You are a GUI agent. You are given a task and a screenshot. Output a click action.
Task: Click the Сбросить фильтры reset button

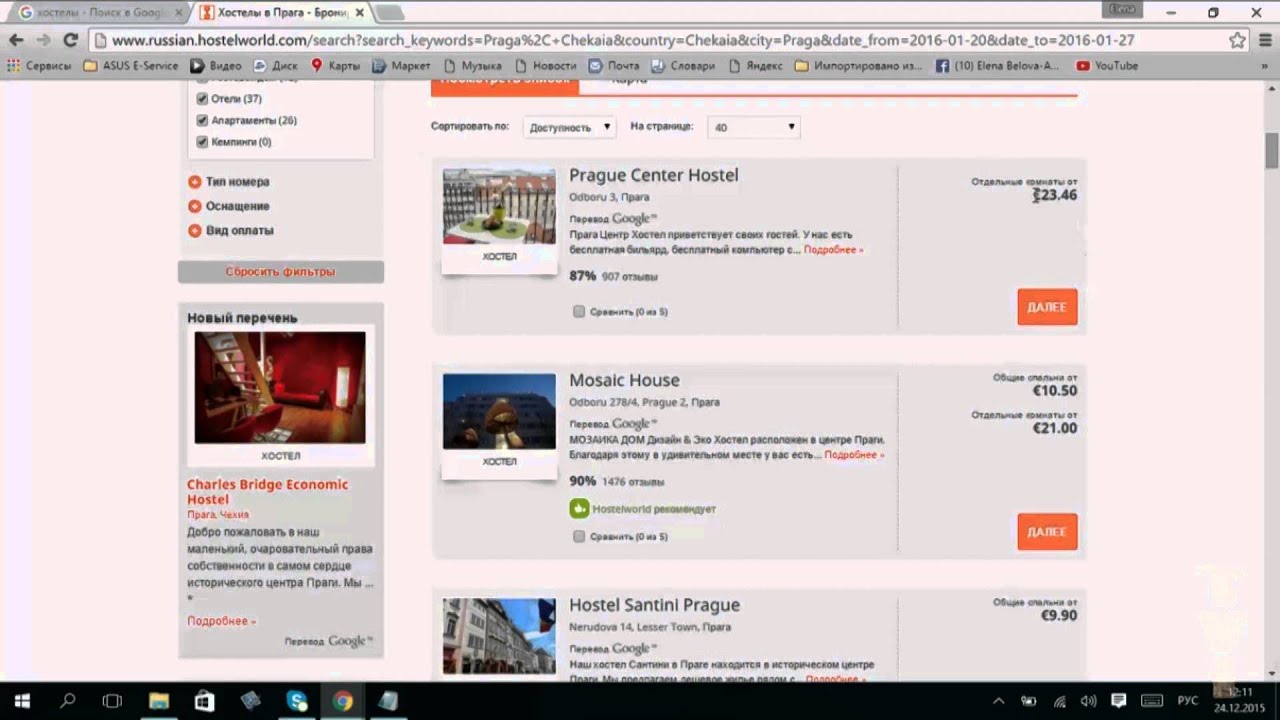click(x=280, y=272)
